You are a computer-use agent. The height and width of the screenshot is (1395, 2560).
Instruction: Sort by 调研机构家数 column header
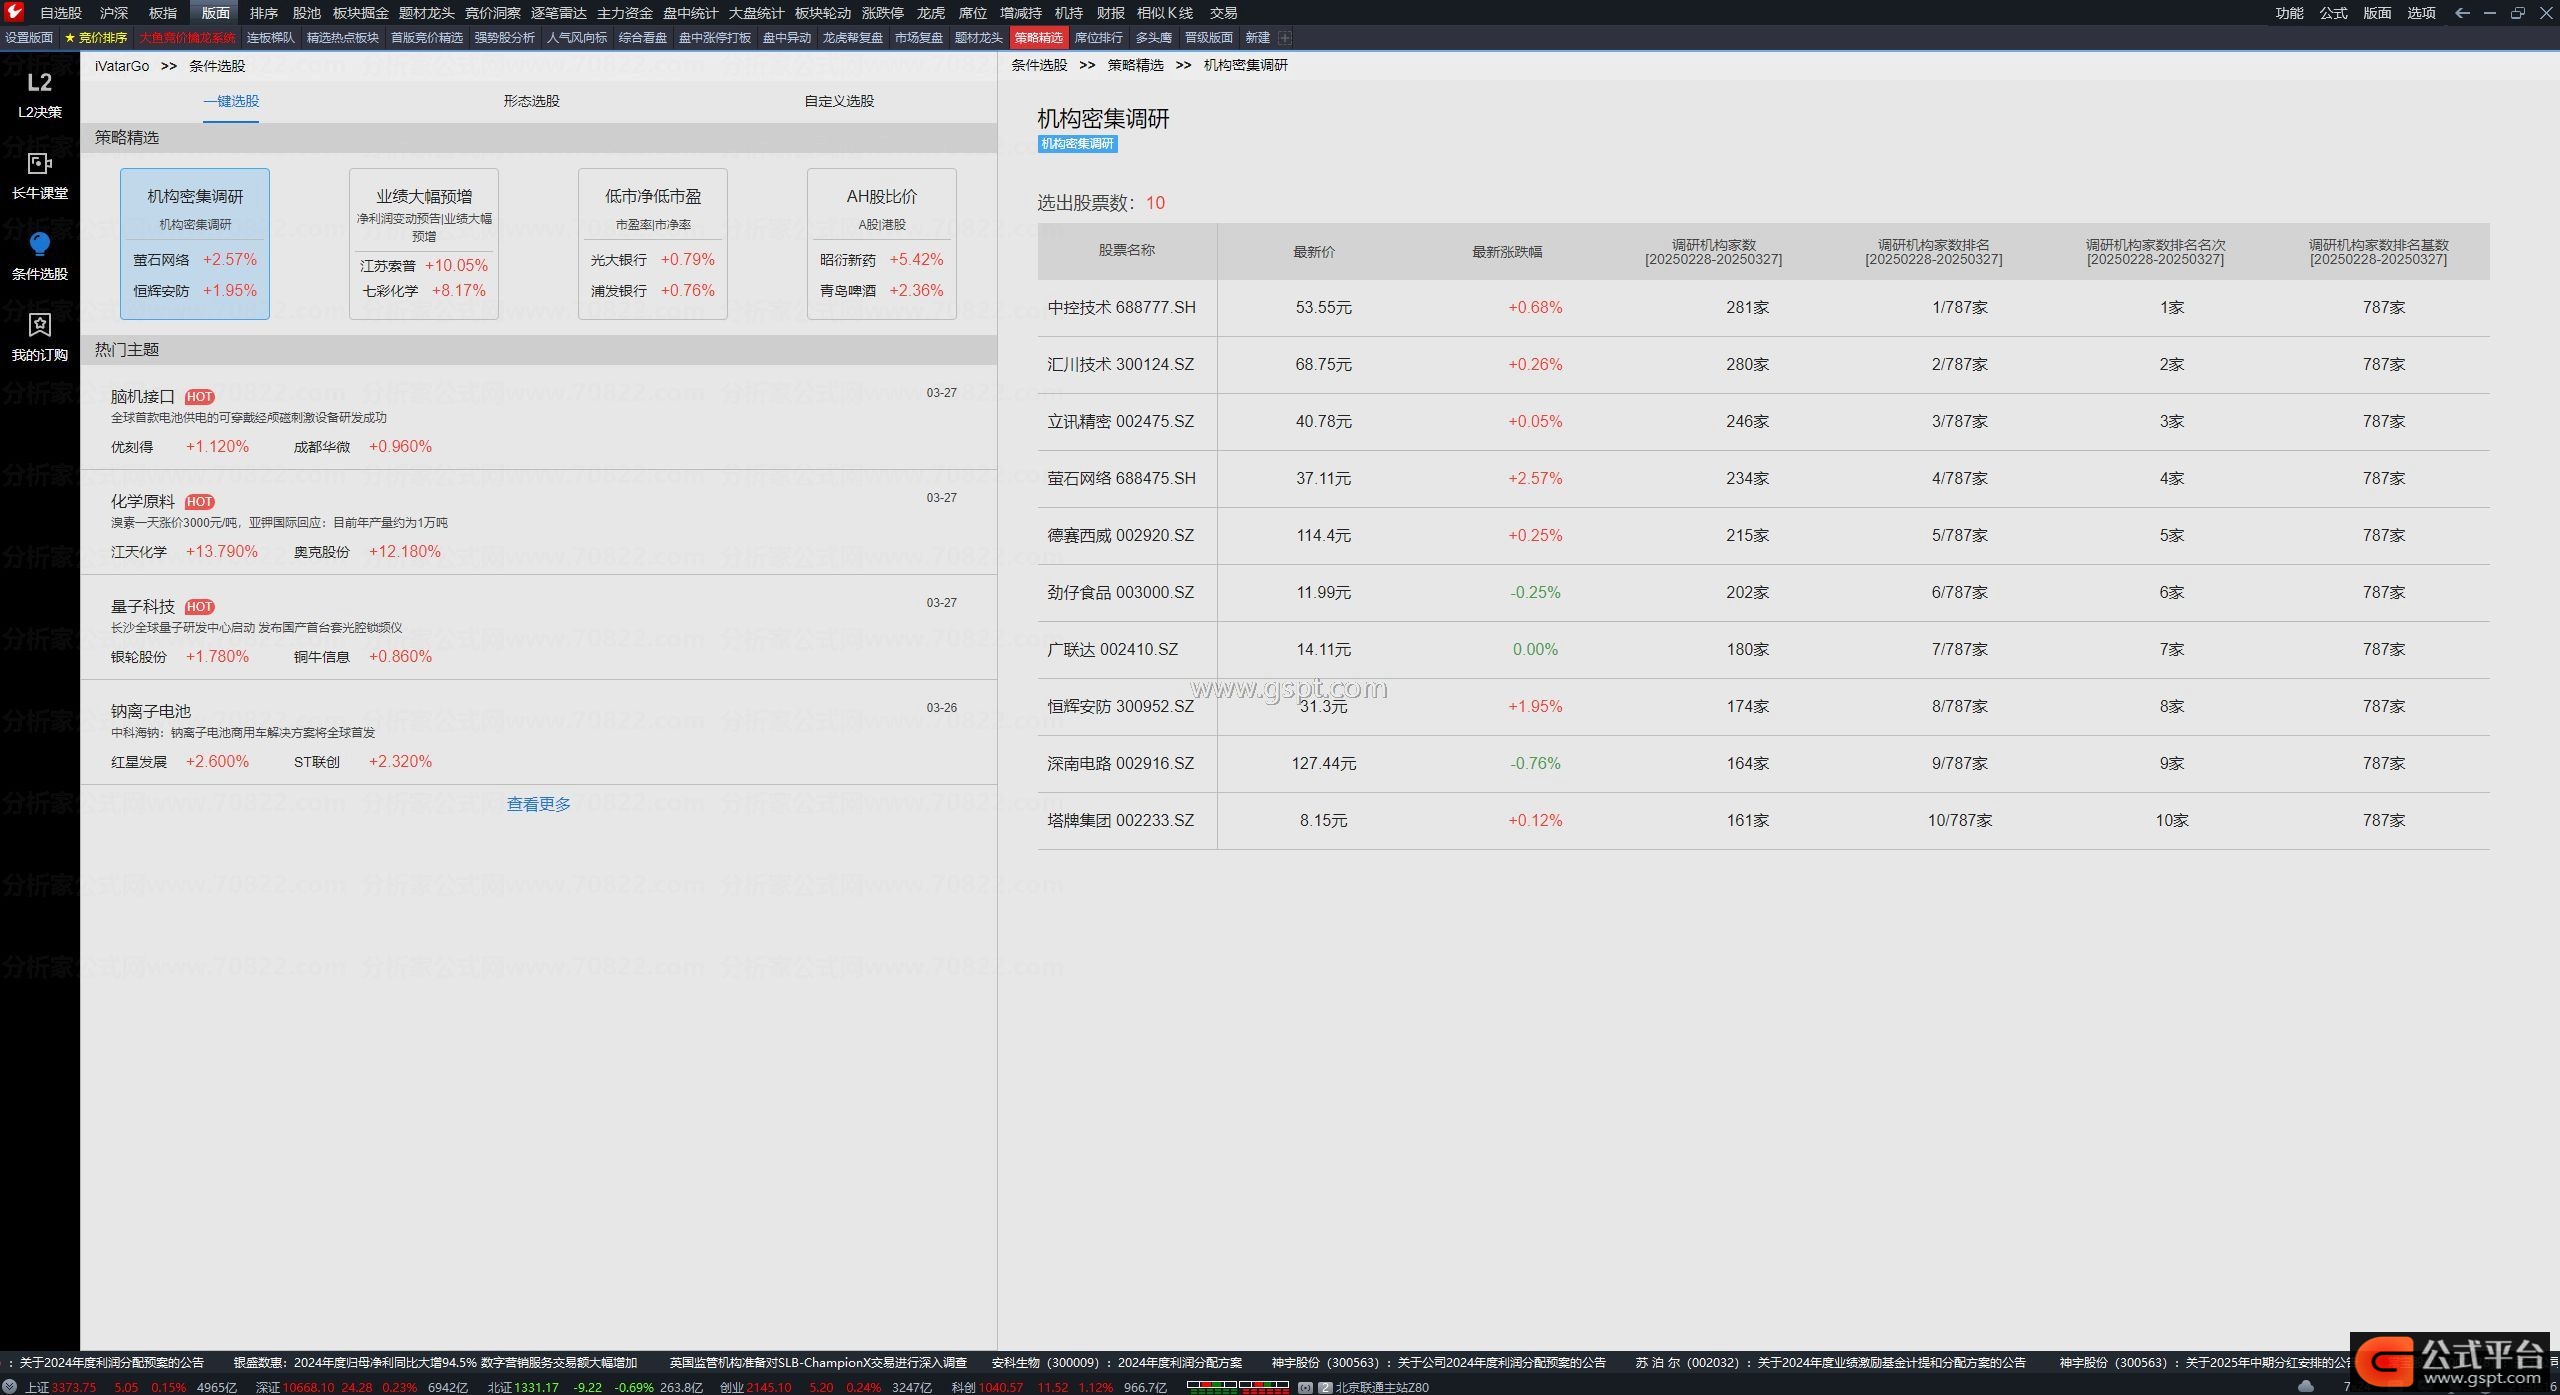(1713, 252)
